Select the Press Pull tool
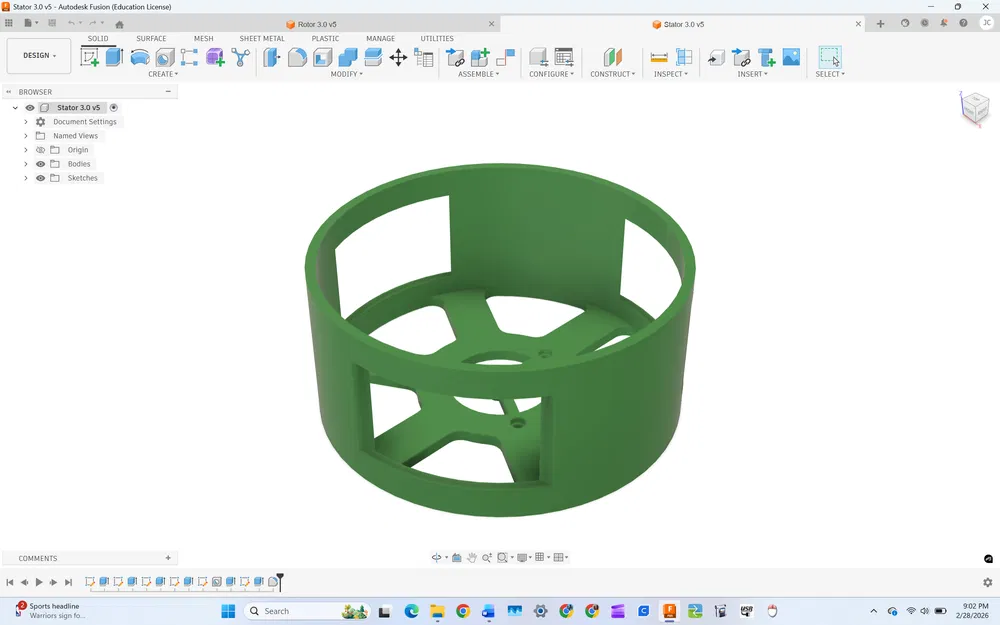This screenshot has width=1000, height=625. pos(272,57)
